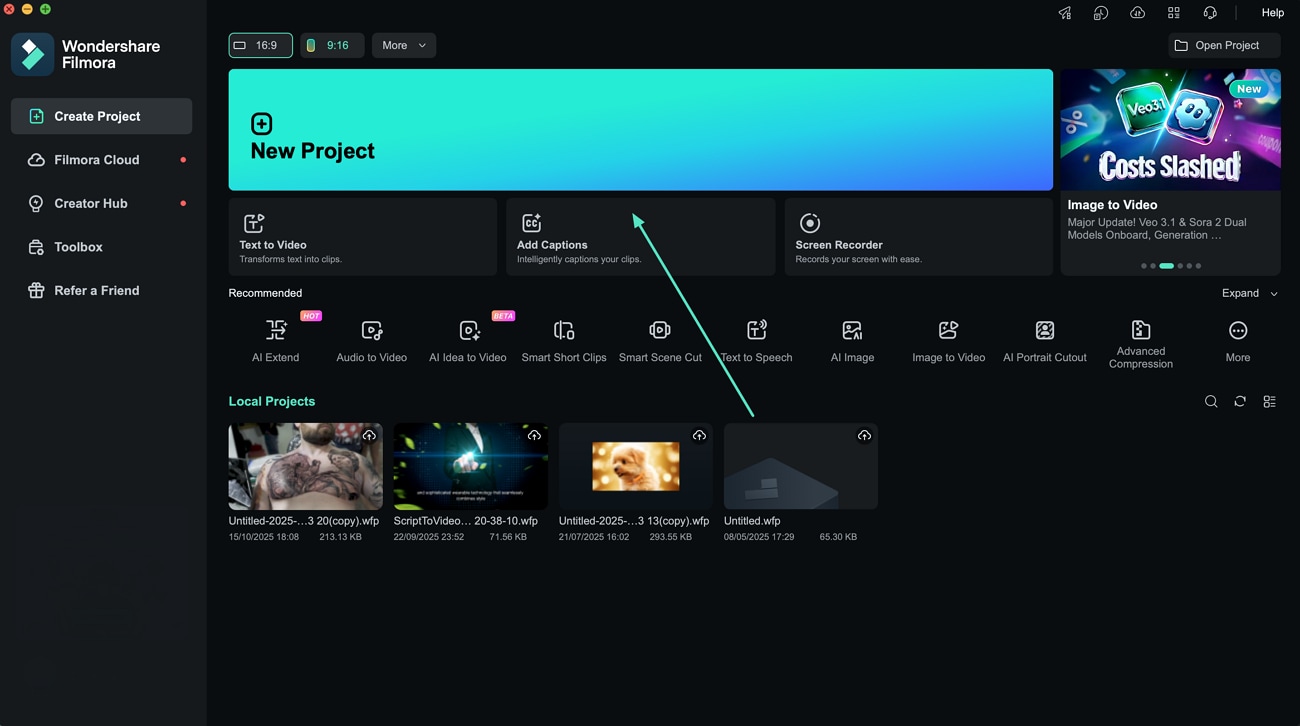Open the Add Captions card
Image resolution: width=1300 pixels, height=726 pixels.
[640, 237]
